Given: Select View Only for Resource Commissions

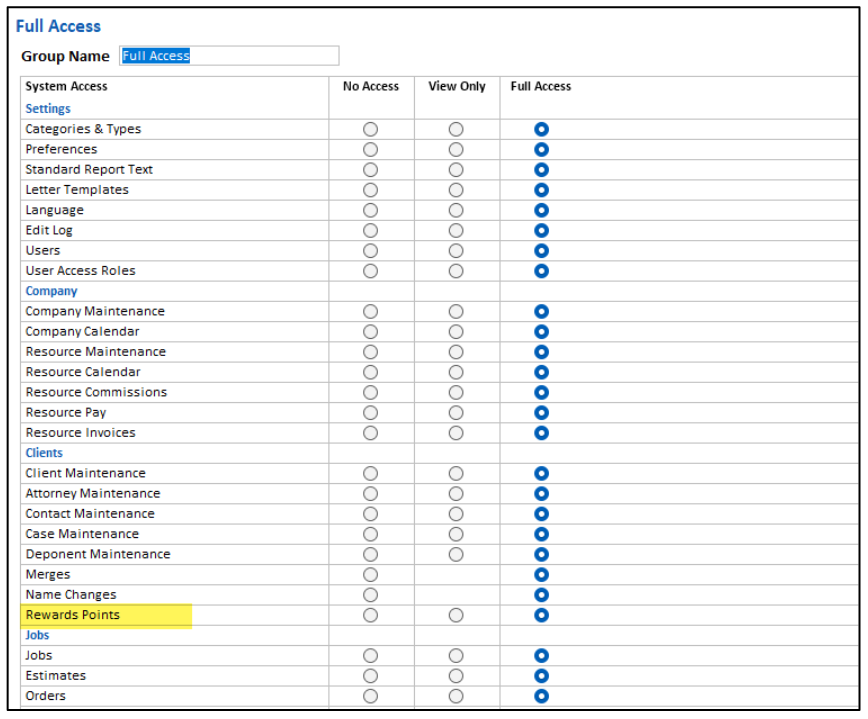Looking at the screenshot, I should (456, 392).
